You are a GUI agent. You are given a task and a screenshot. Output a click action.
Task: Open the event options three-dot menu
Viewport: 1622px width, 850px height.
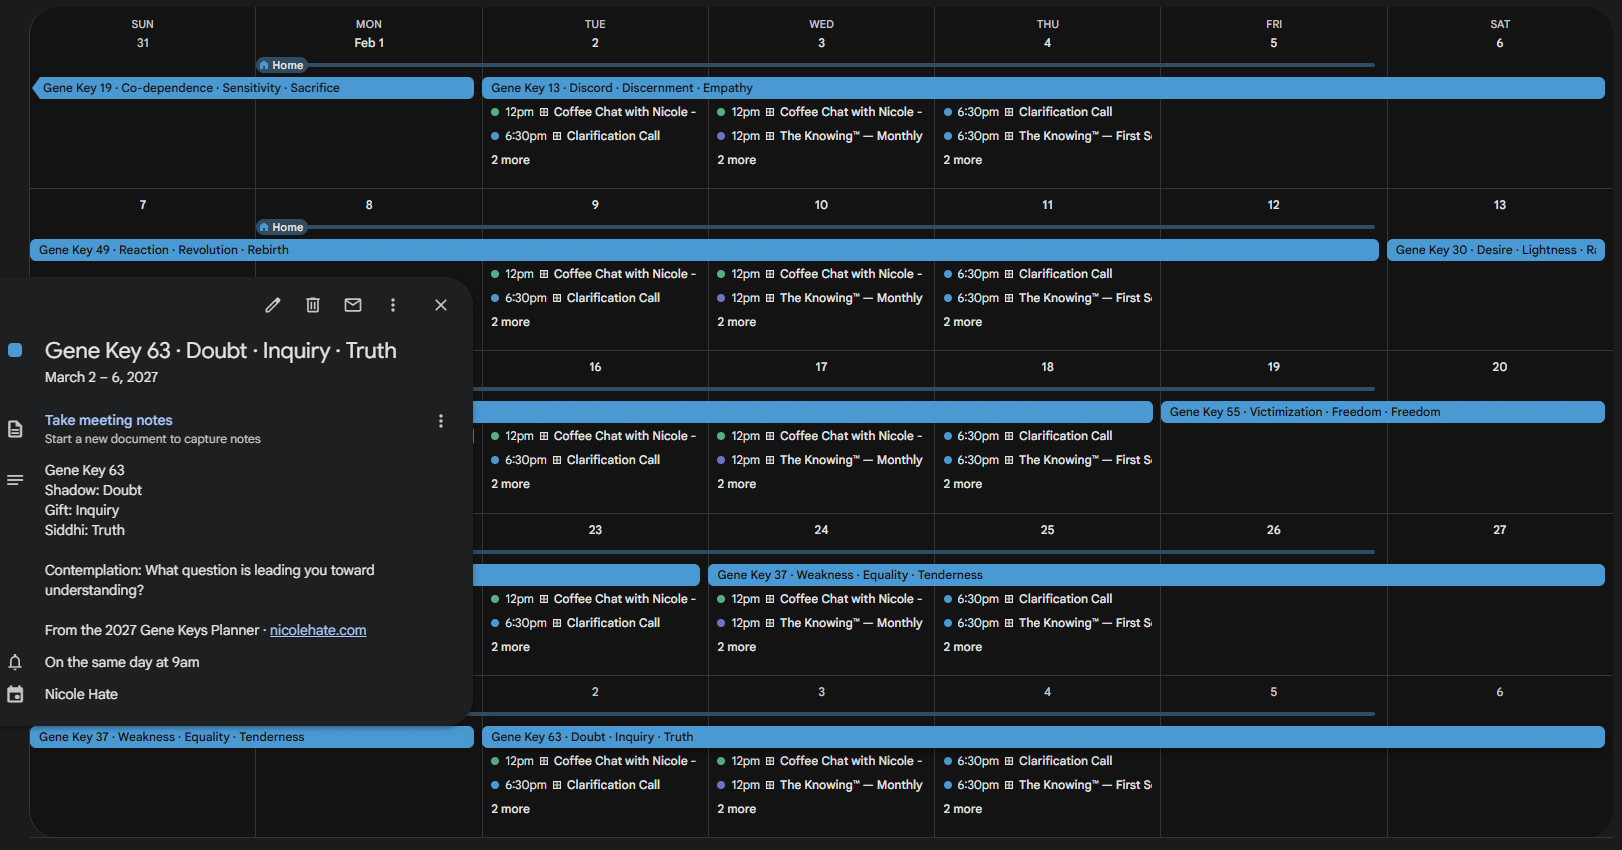[x=393, y=305]
